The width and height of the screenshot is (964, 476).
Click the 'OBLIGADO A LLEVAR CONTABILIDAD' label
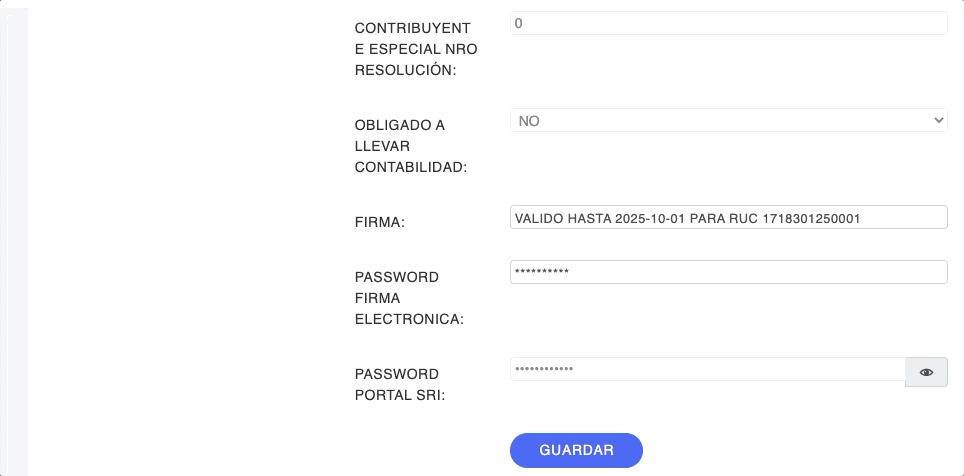coord(410,146)
